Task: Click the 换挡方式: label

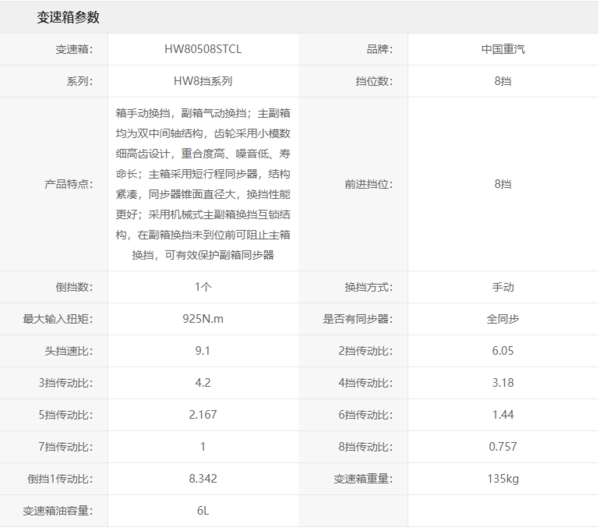Action: coord(368,287)
